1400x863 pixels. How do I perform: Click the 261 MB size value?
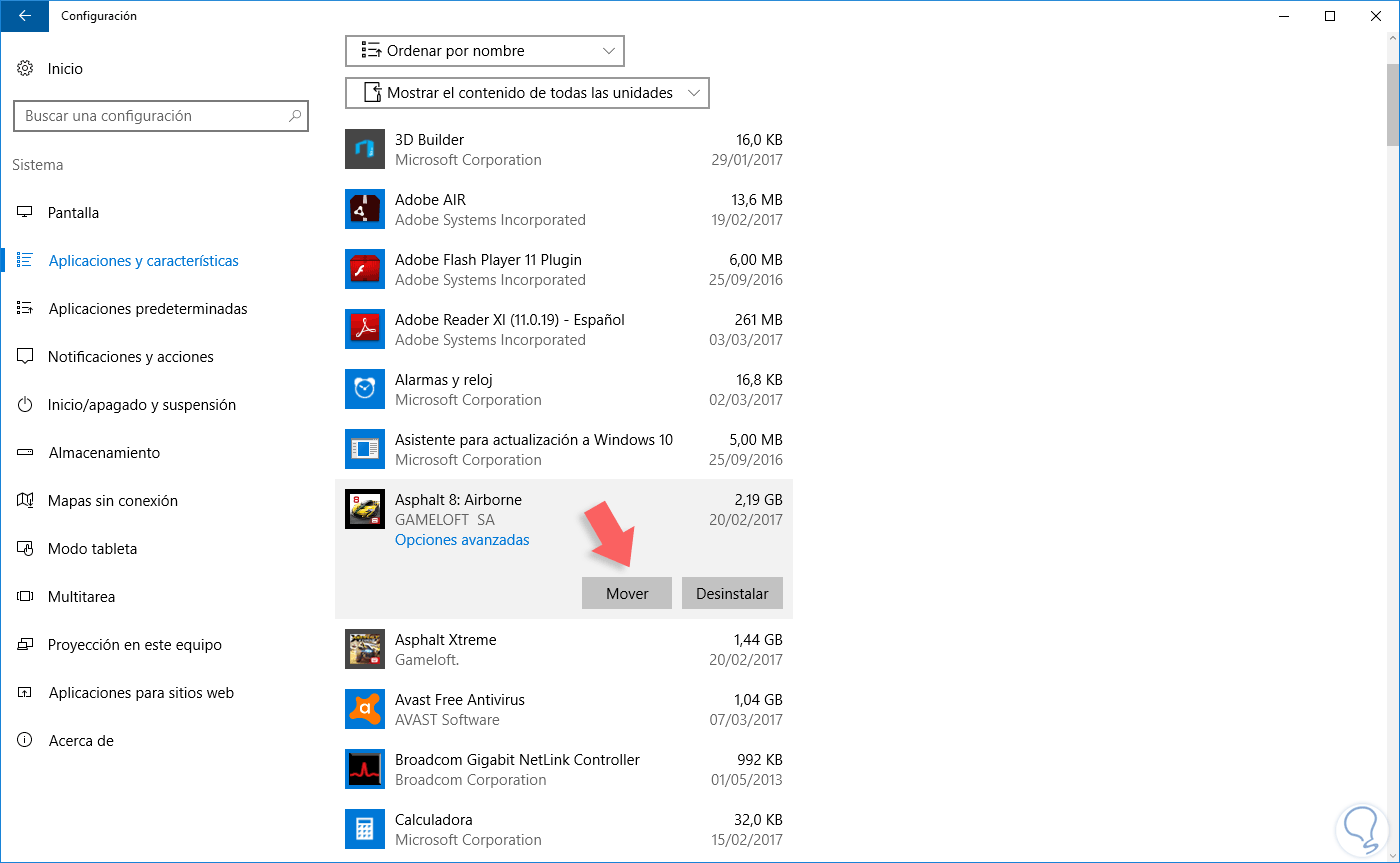pos(758,320)
